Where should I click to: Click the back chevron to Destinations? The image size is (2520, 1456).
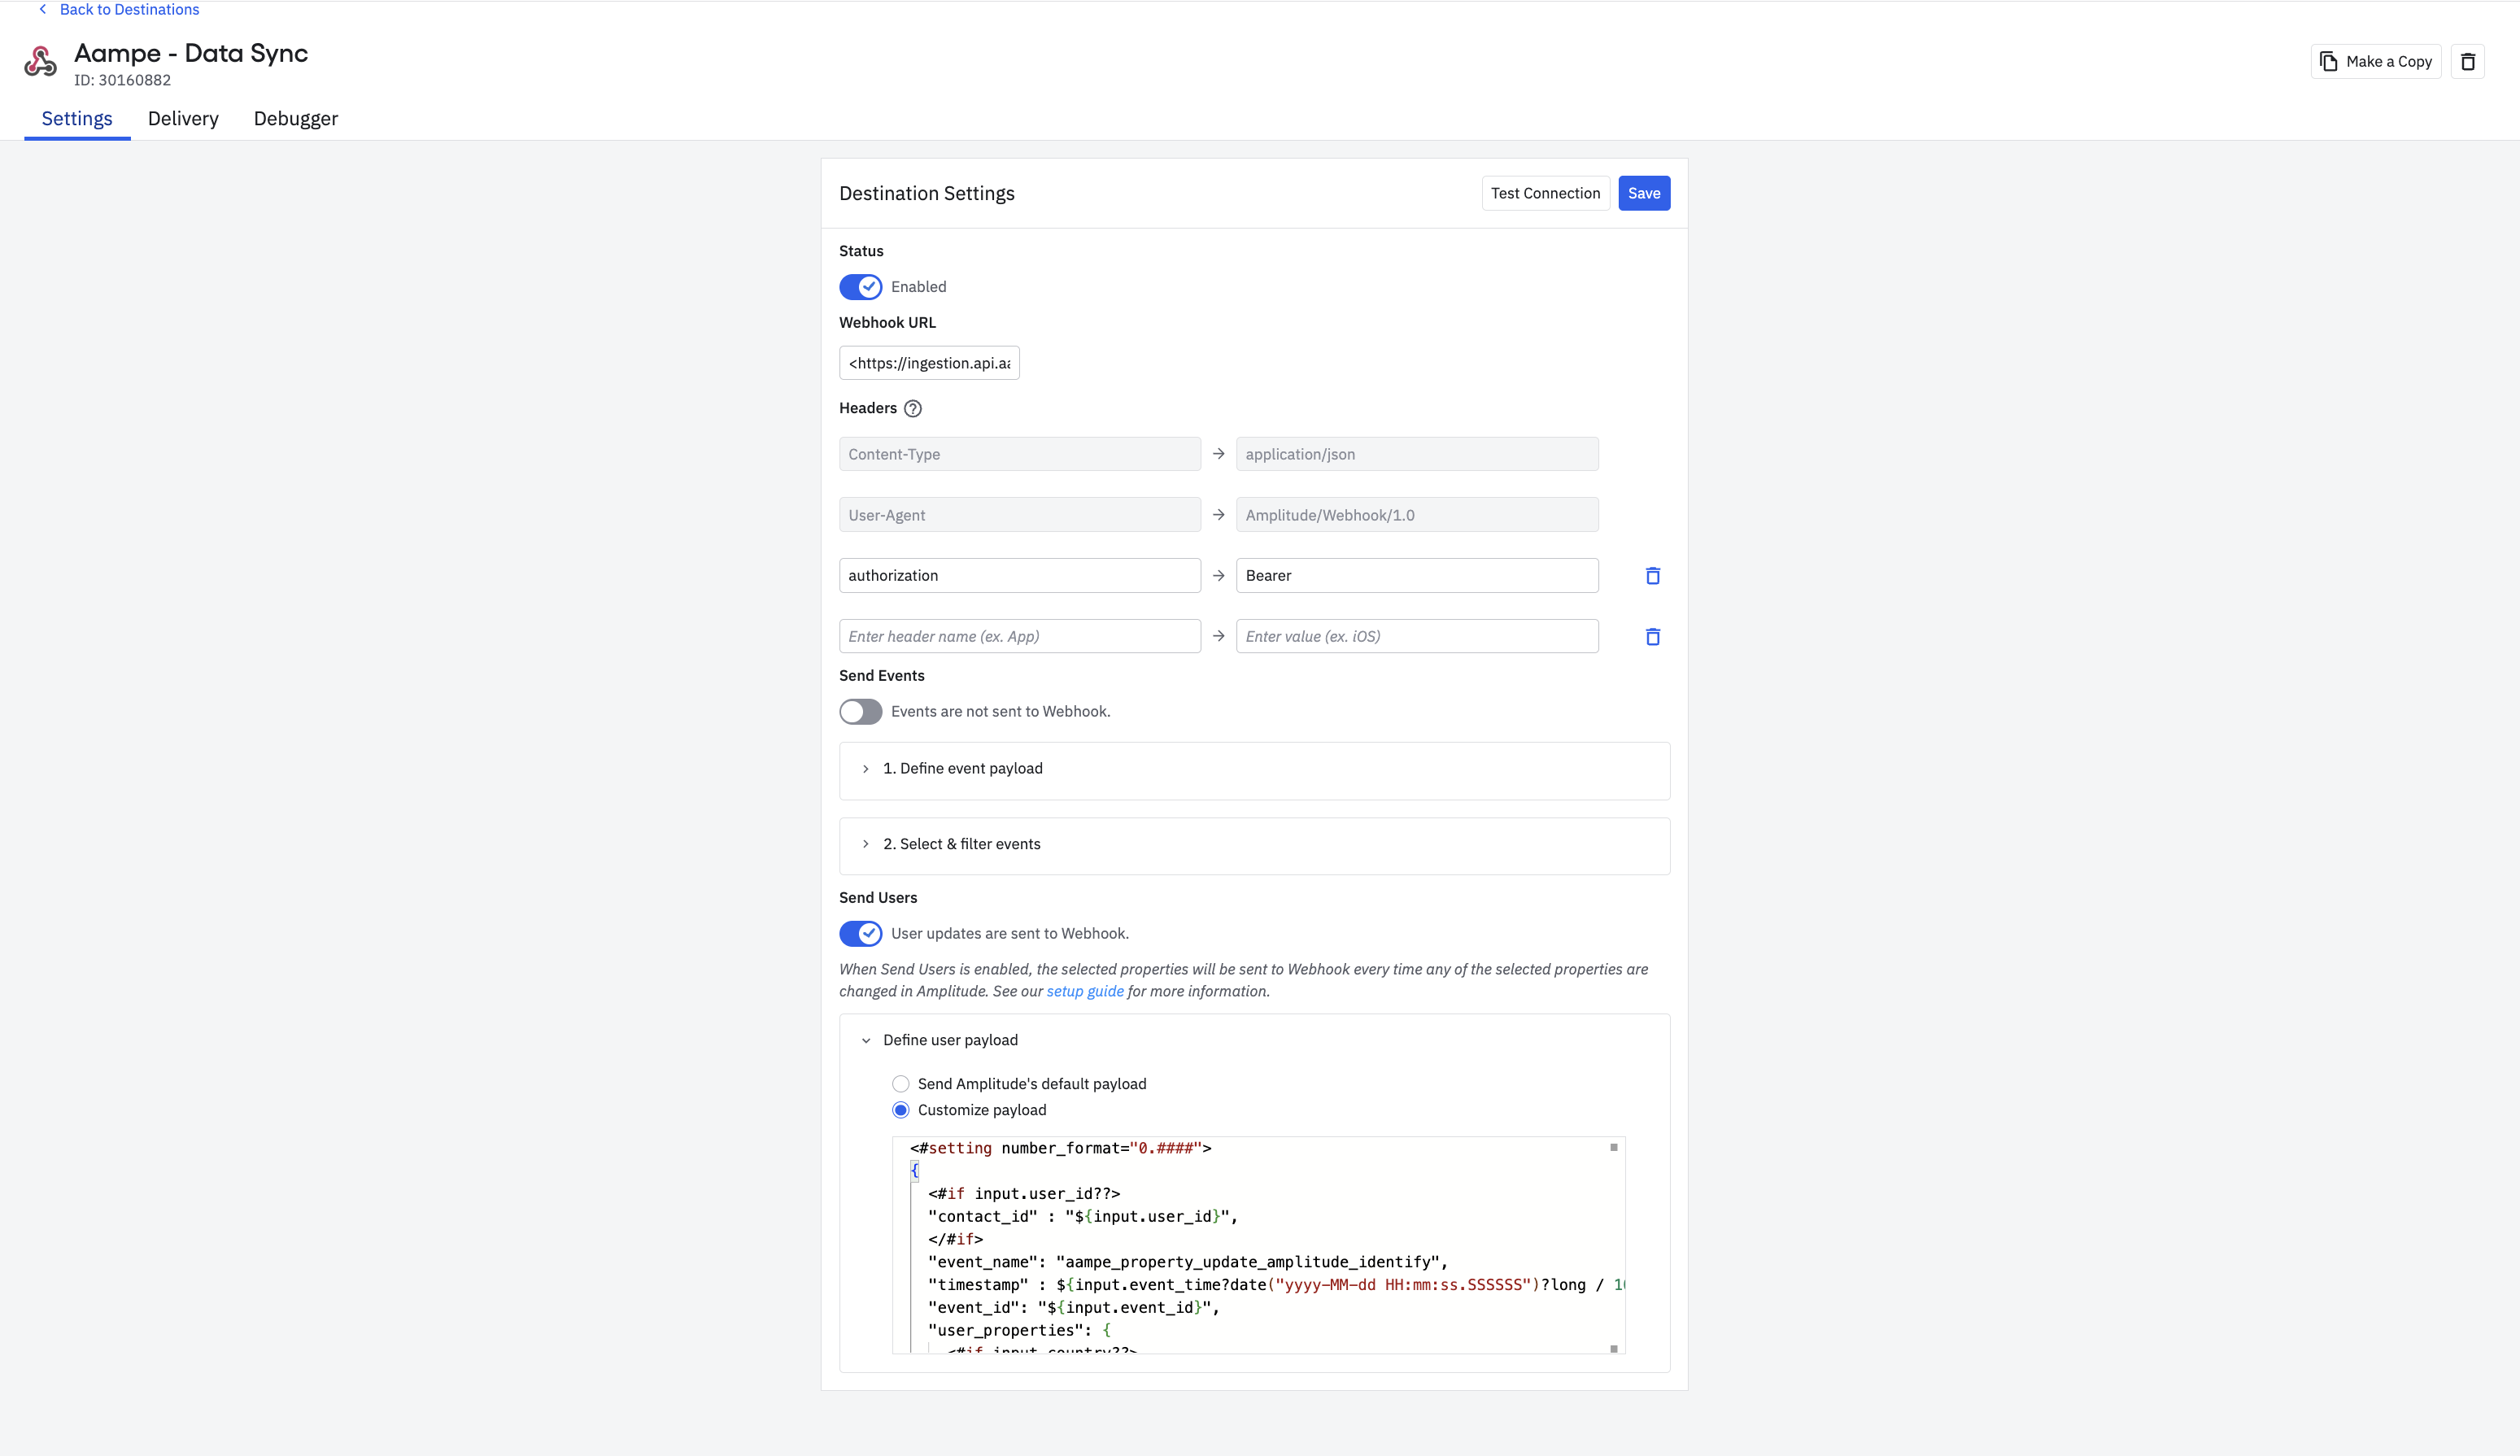[x=43, y=10]
